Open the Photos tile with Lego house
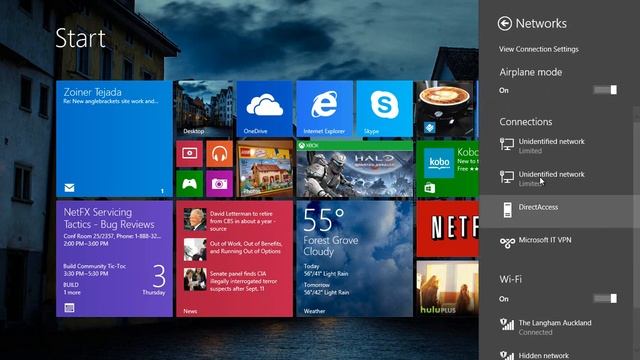 click(x=264, y=169)
